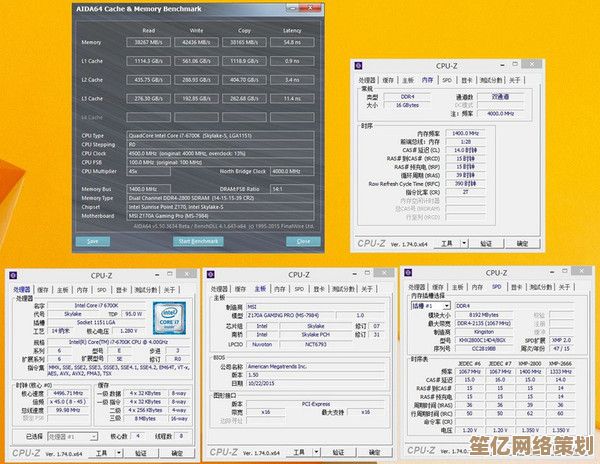Expand the 插槽 #1 slot selector dropdown

coord(445,307)
